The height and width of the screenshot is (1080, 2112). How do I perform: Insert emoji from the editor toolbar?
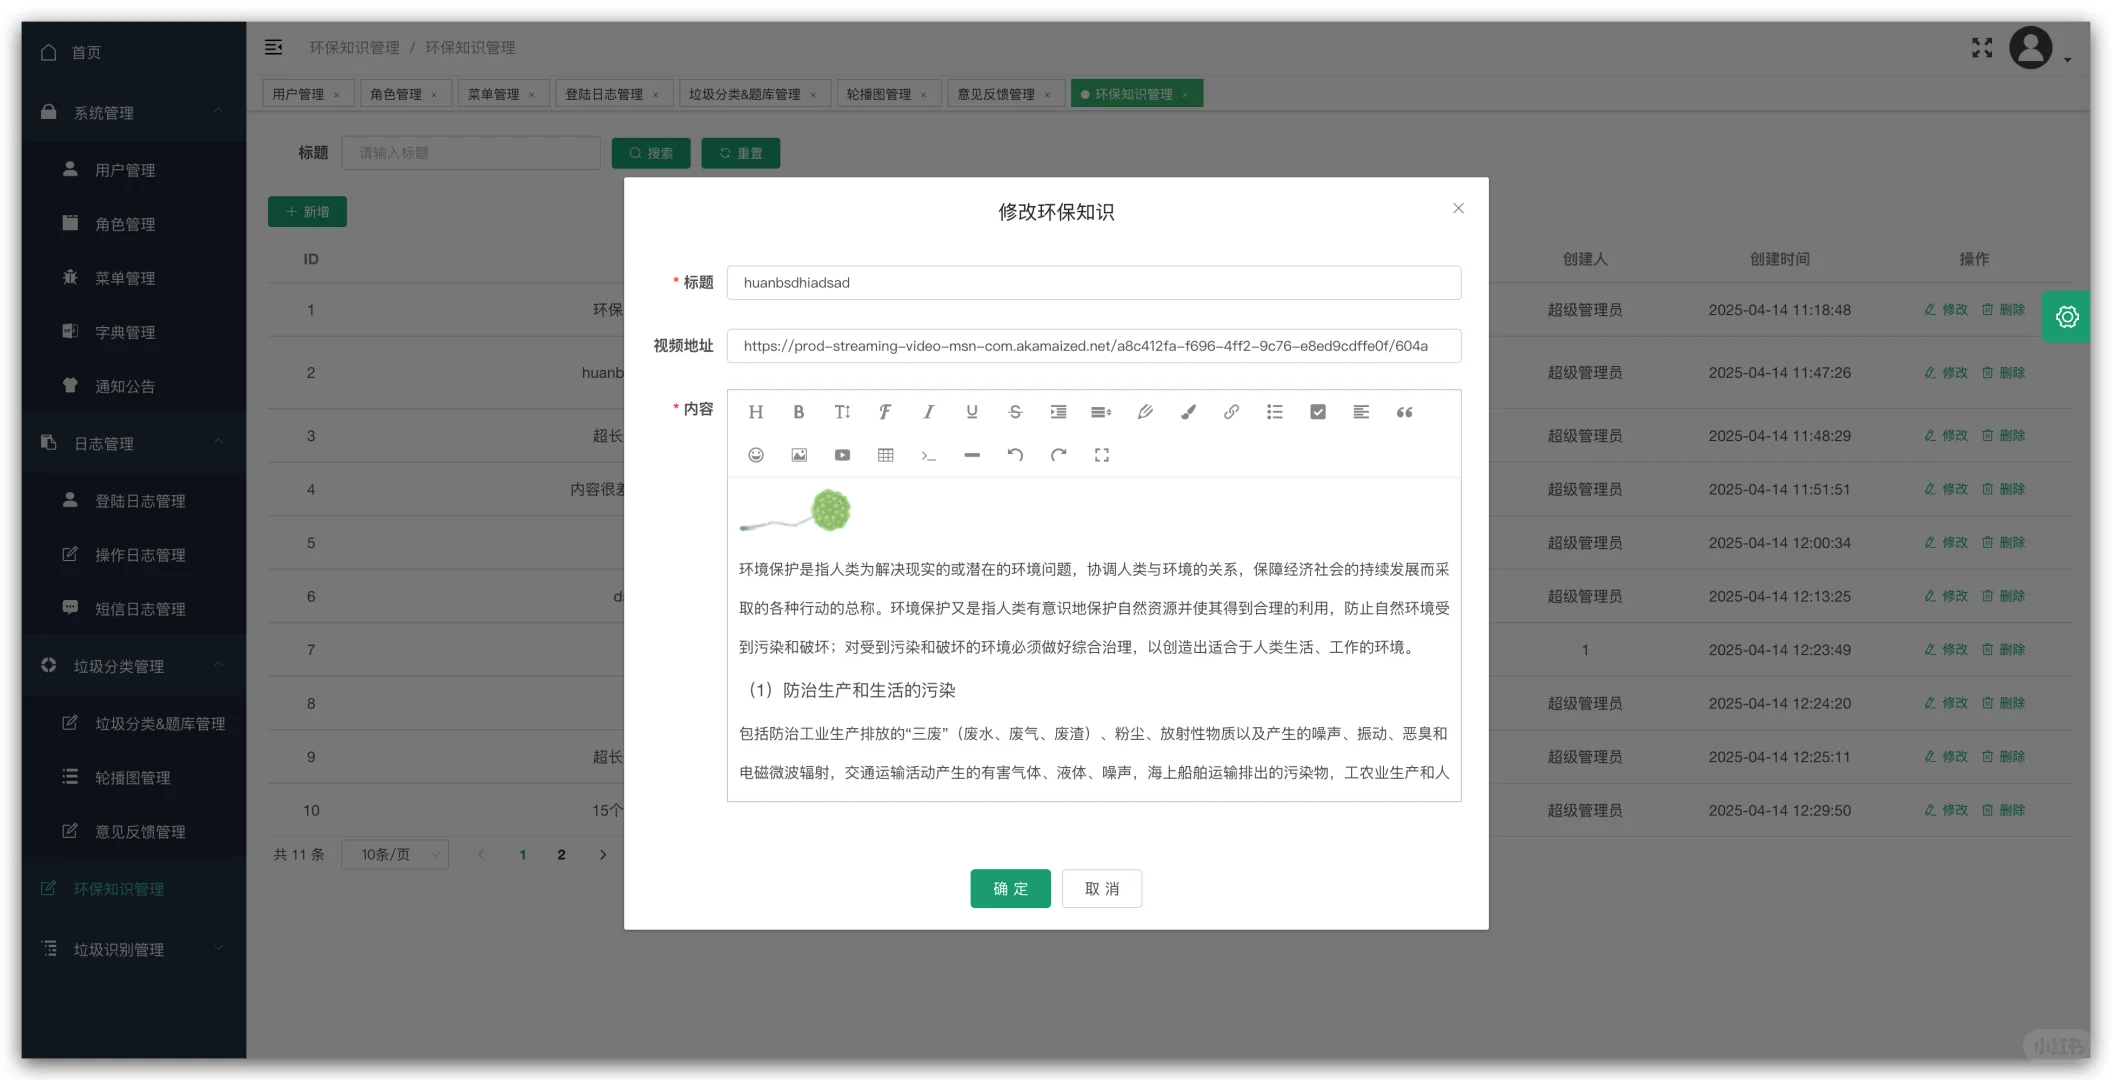756,455
